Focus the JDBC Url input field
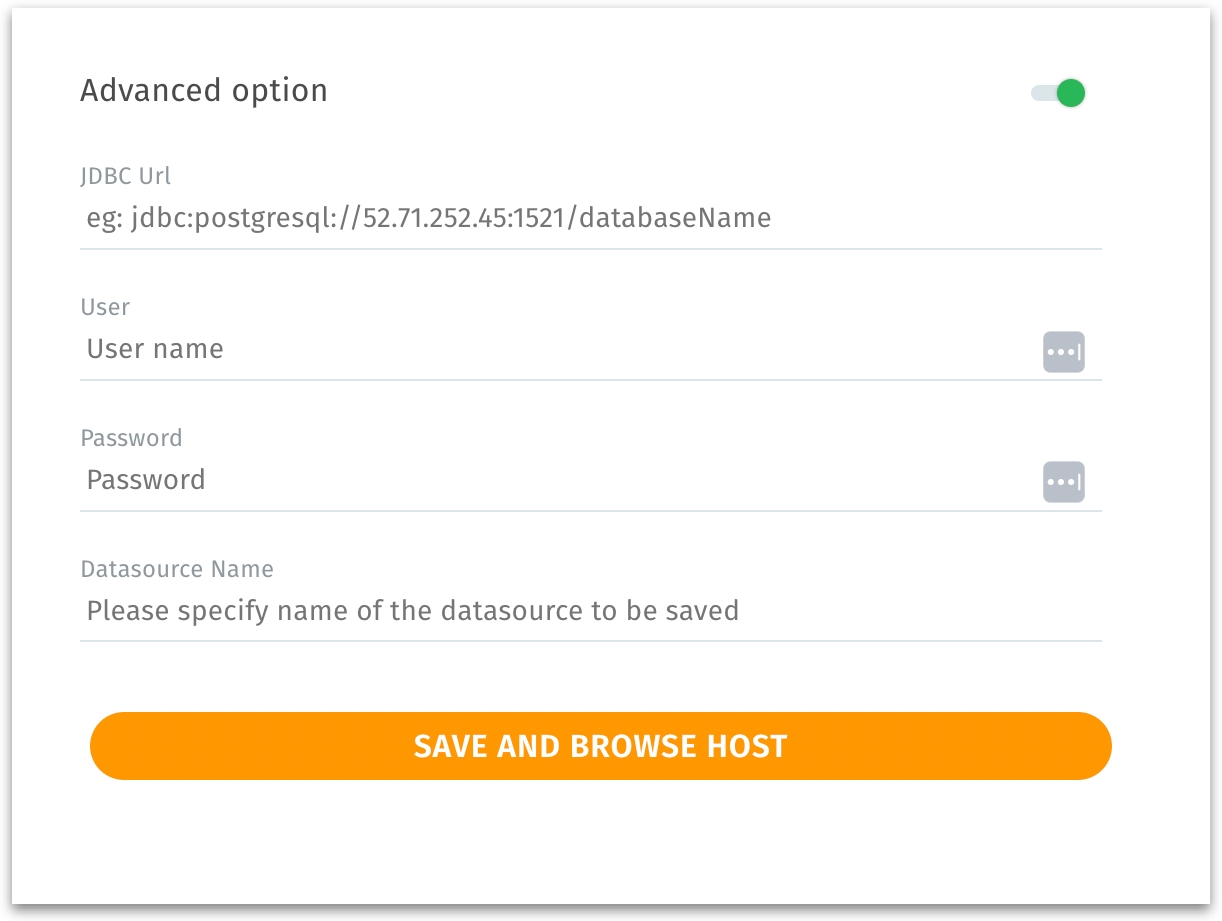 590,218
